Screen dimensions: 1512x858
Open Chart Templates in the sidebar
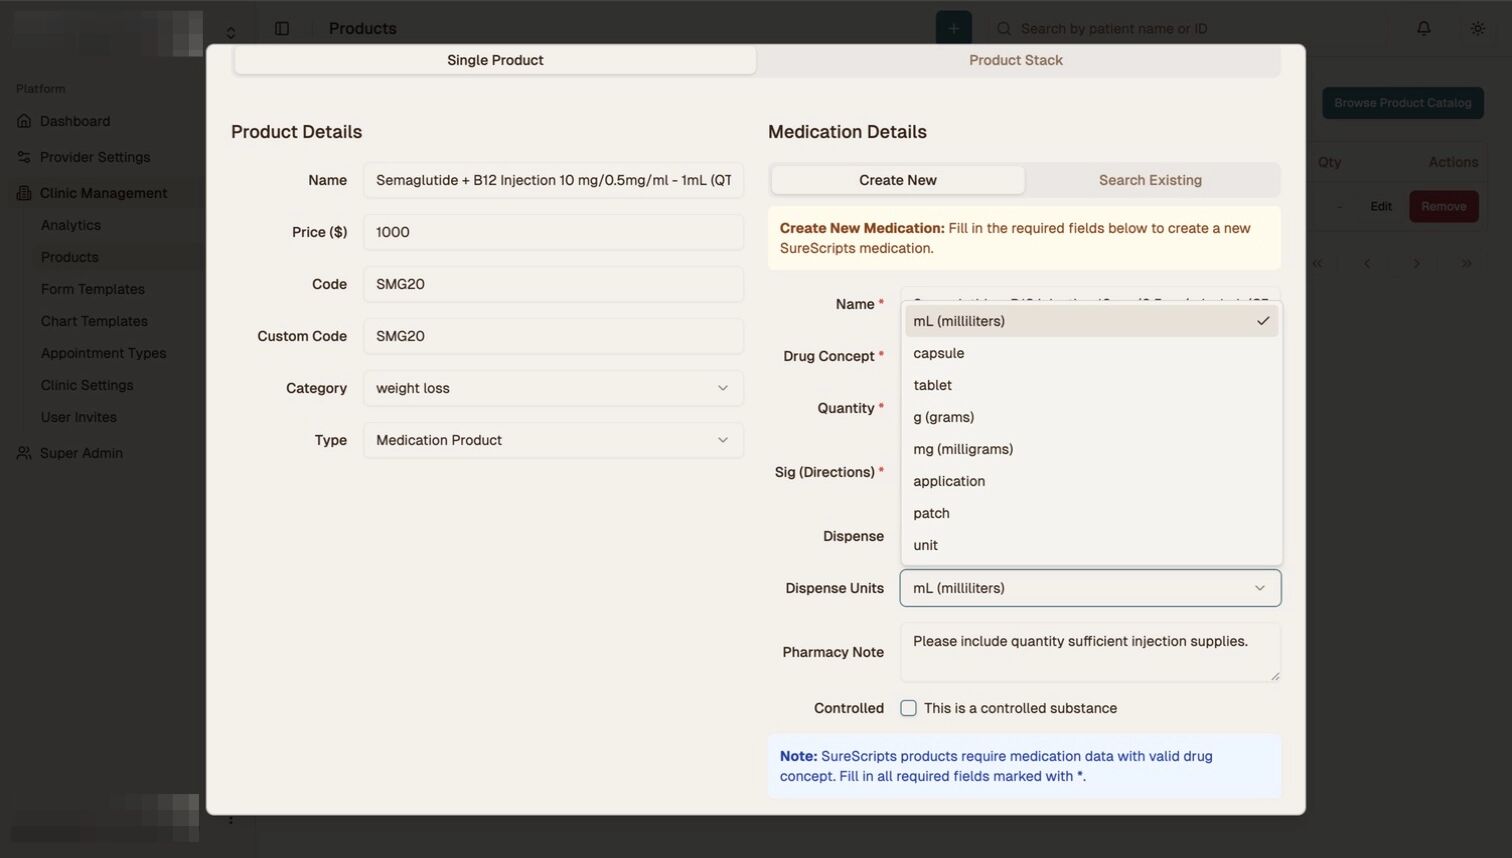(94, 321)
